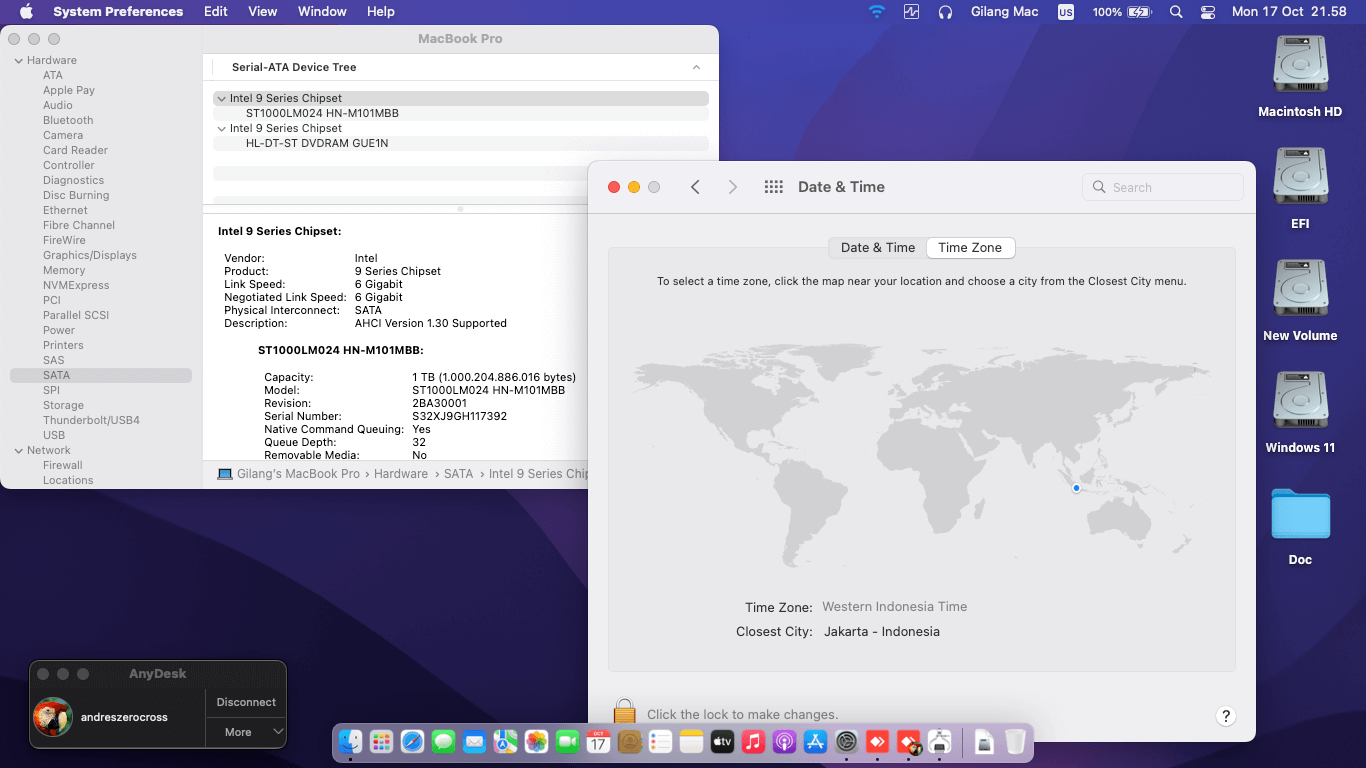Collapse the Intel 9 Series Chipset above HL-DT-ST
The image size is (1366, 768).
221,129
